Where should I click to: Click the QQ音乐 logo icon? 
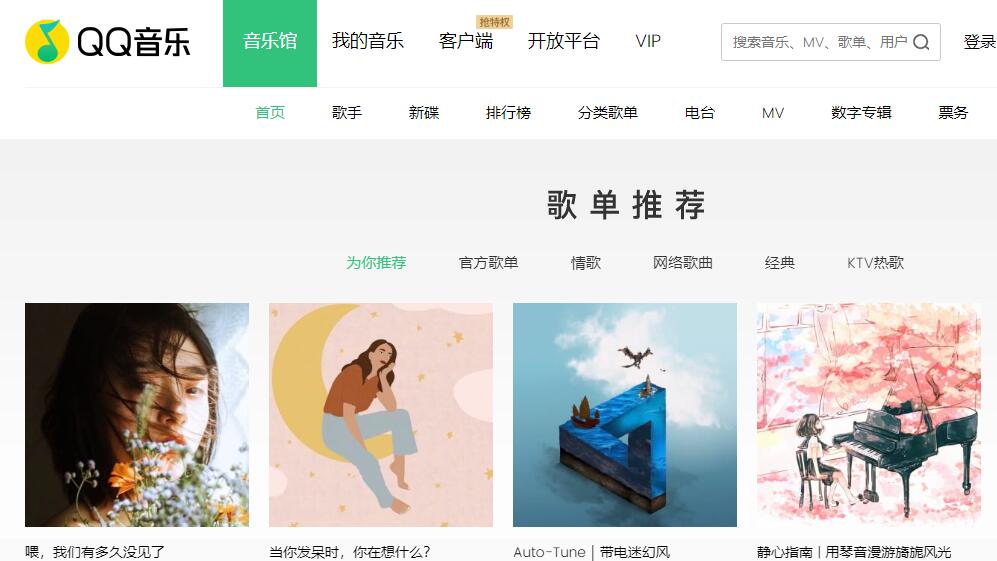tap(47, 42)
